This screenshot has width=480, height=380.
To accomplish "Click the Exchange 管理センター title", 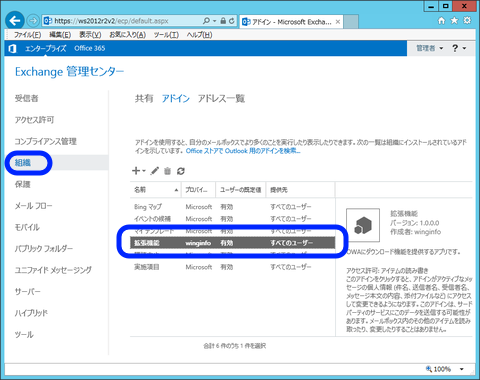I will (69, 72).
